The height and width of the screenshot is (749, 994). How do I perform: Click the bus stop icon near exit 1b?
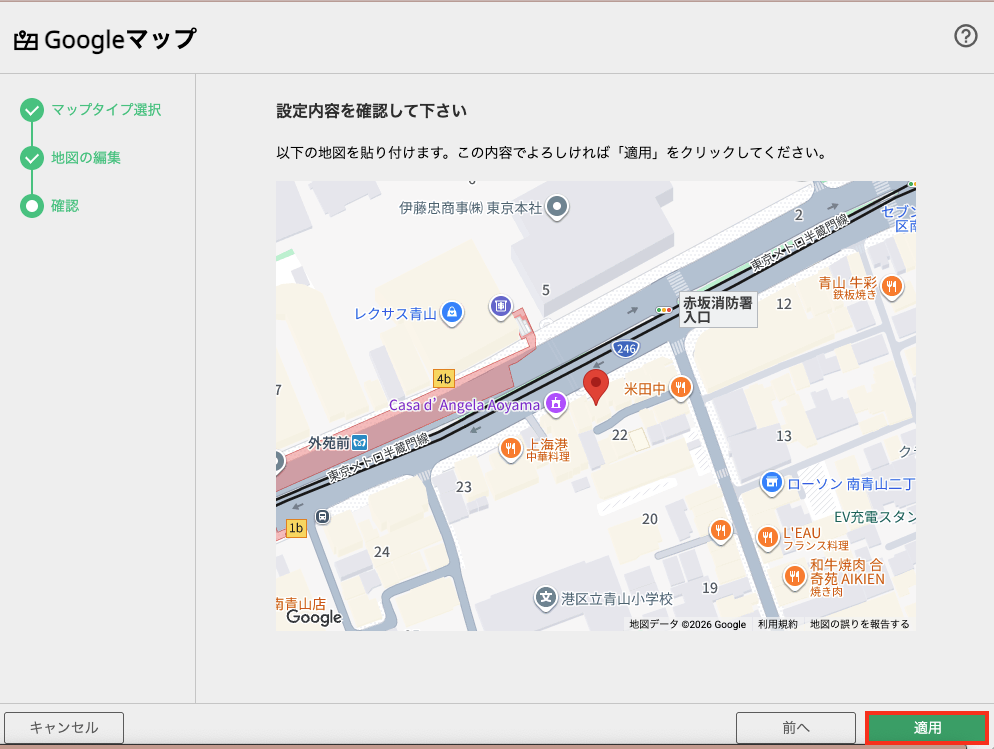pyautogui.click(x=322, y=516)
